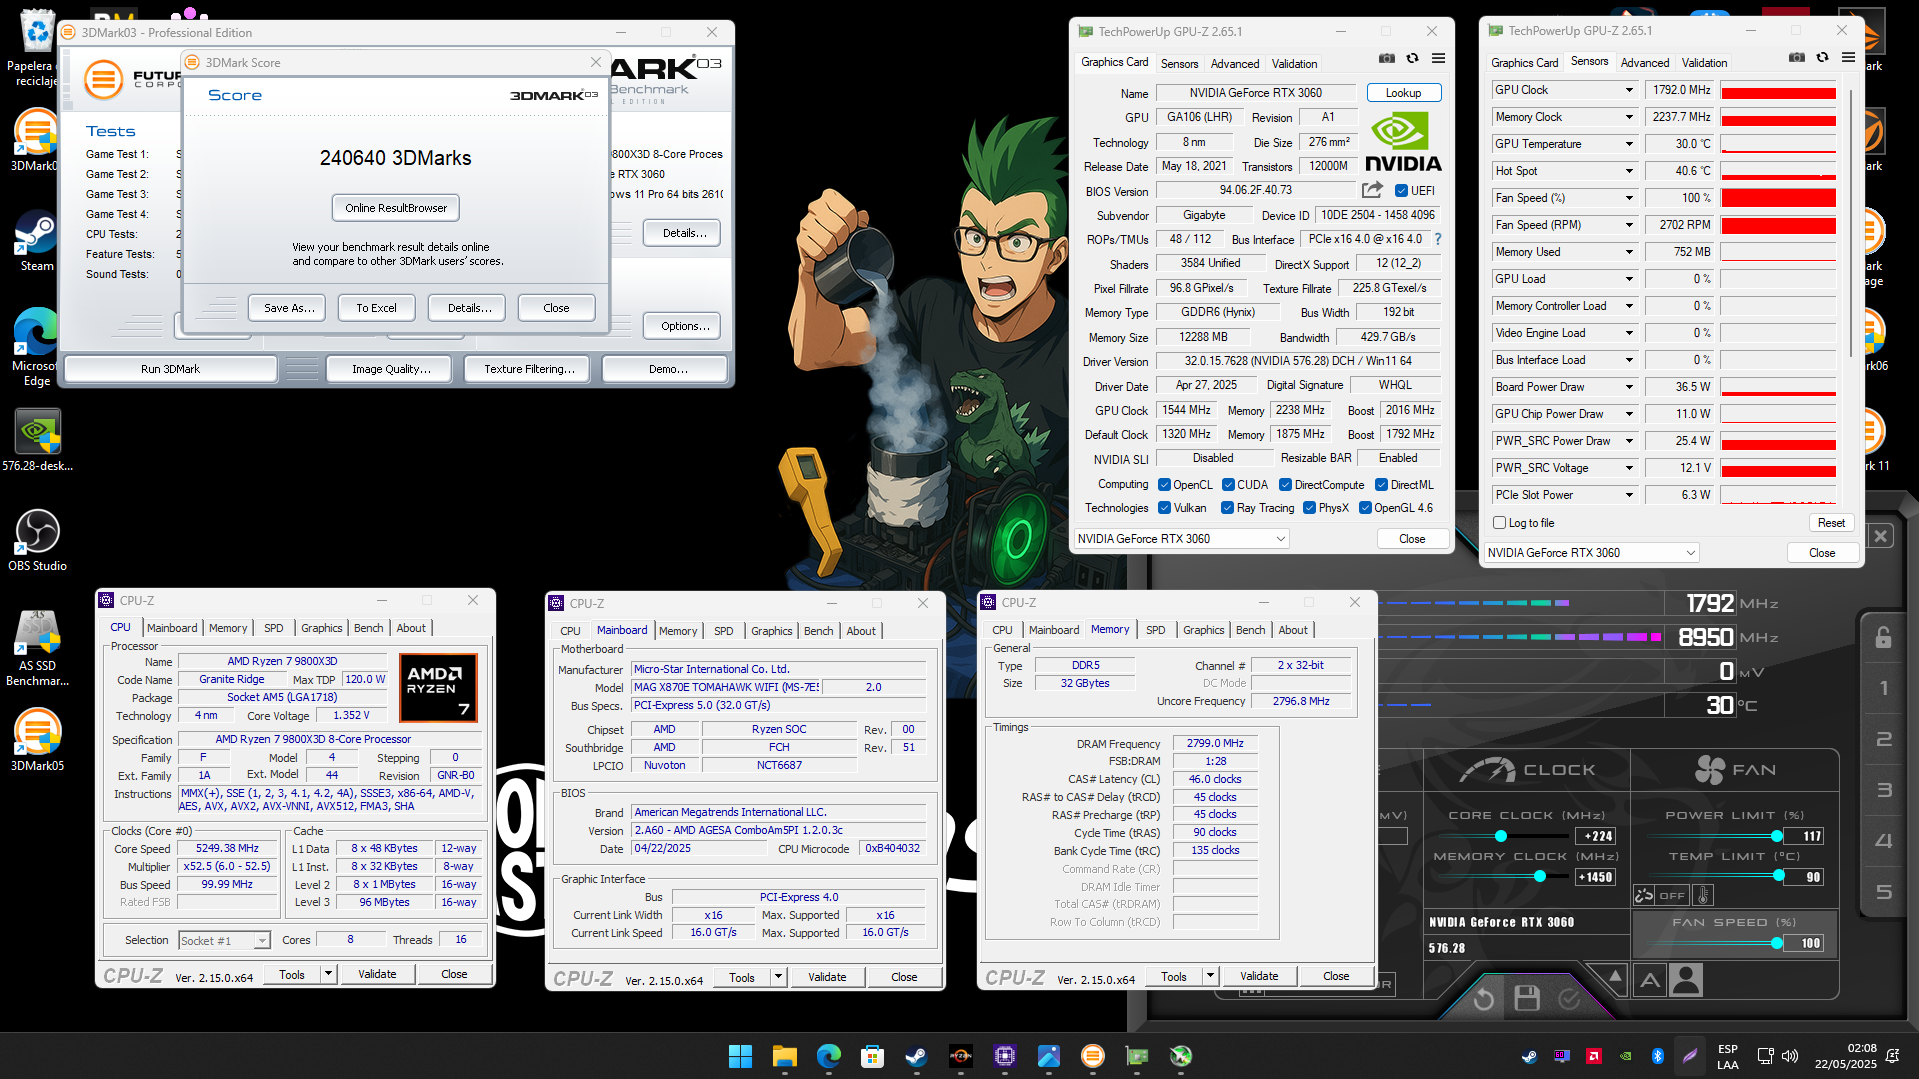Click the refresh icon in GPU-Z Graphics Card window
The image size is (1919, 1079).
pyautogui.click(x=1412, y=59)
